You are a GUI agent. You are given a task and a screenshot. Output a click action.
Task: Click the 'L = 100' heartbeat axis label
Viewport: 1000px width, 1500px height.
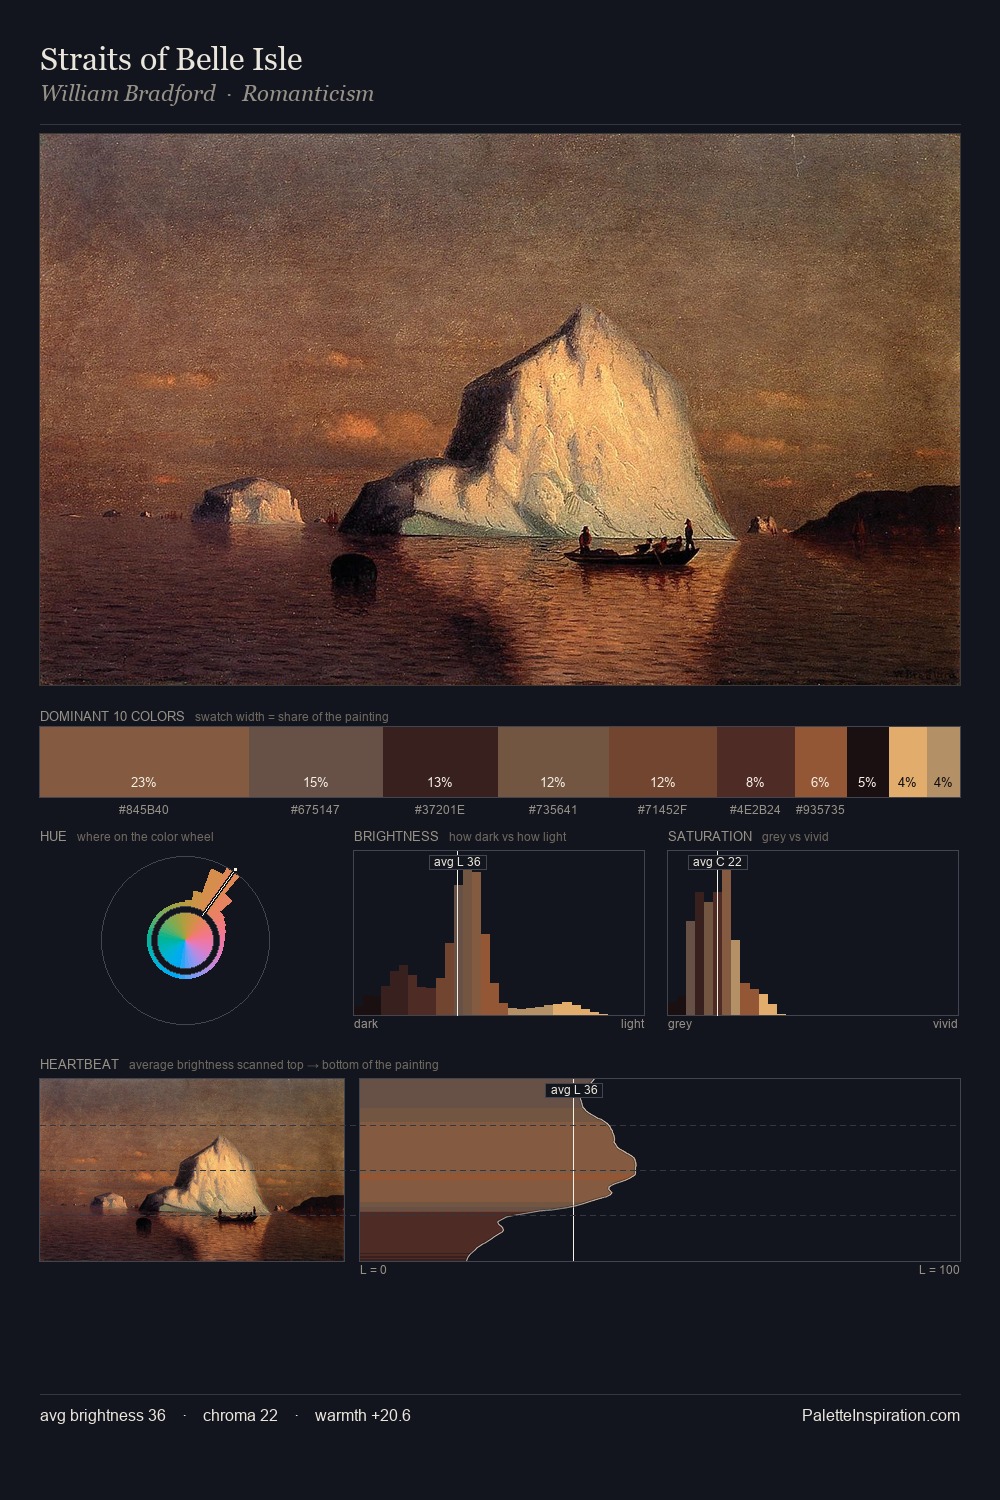click(939, 1270)
